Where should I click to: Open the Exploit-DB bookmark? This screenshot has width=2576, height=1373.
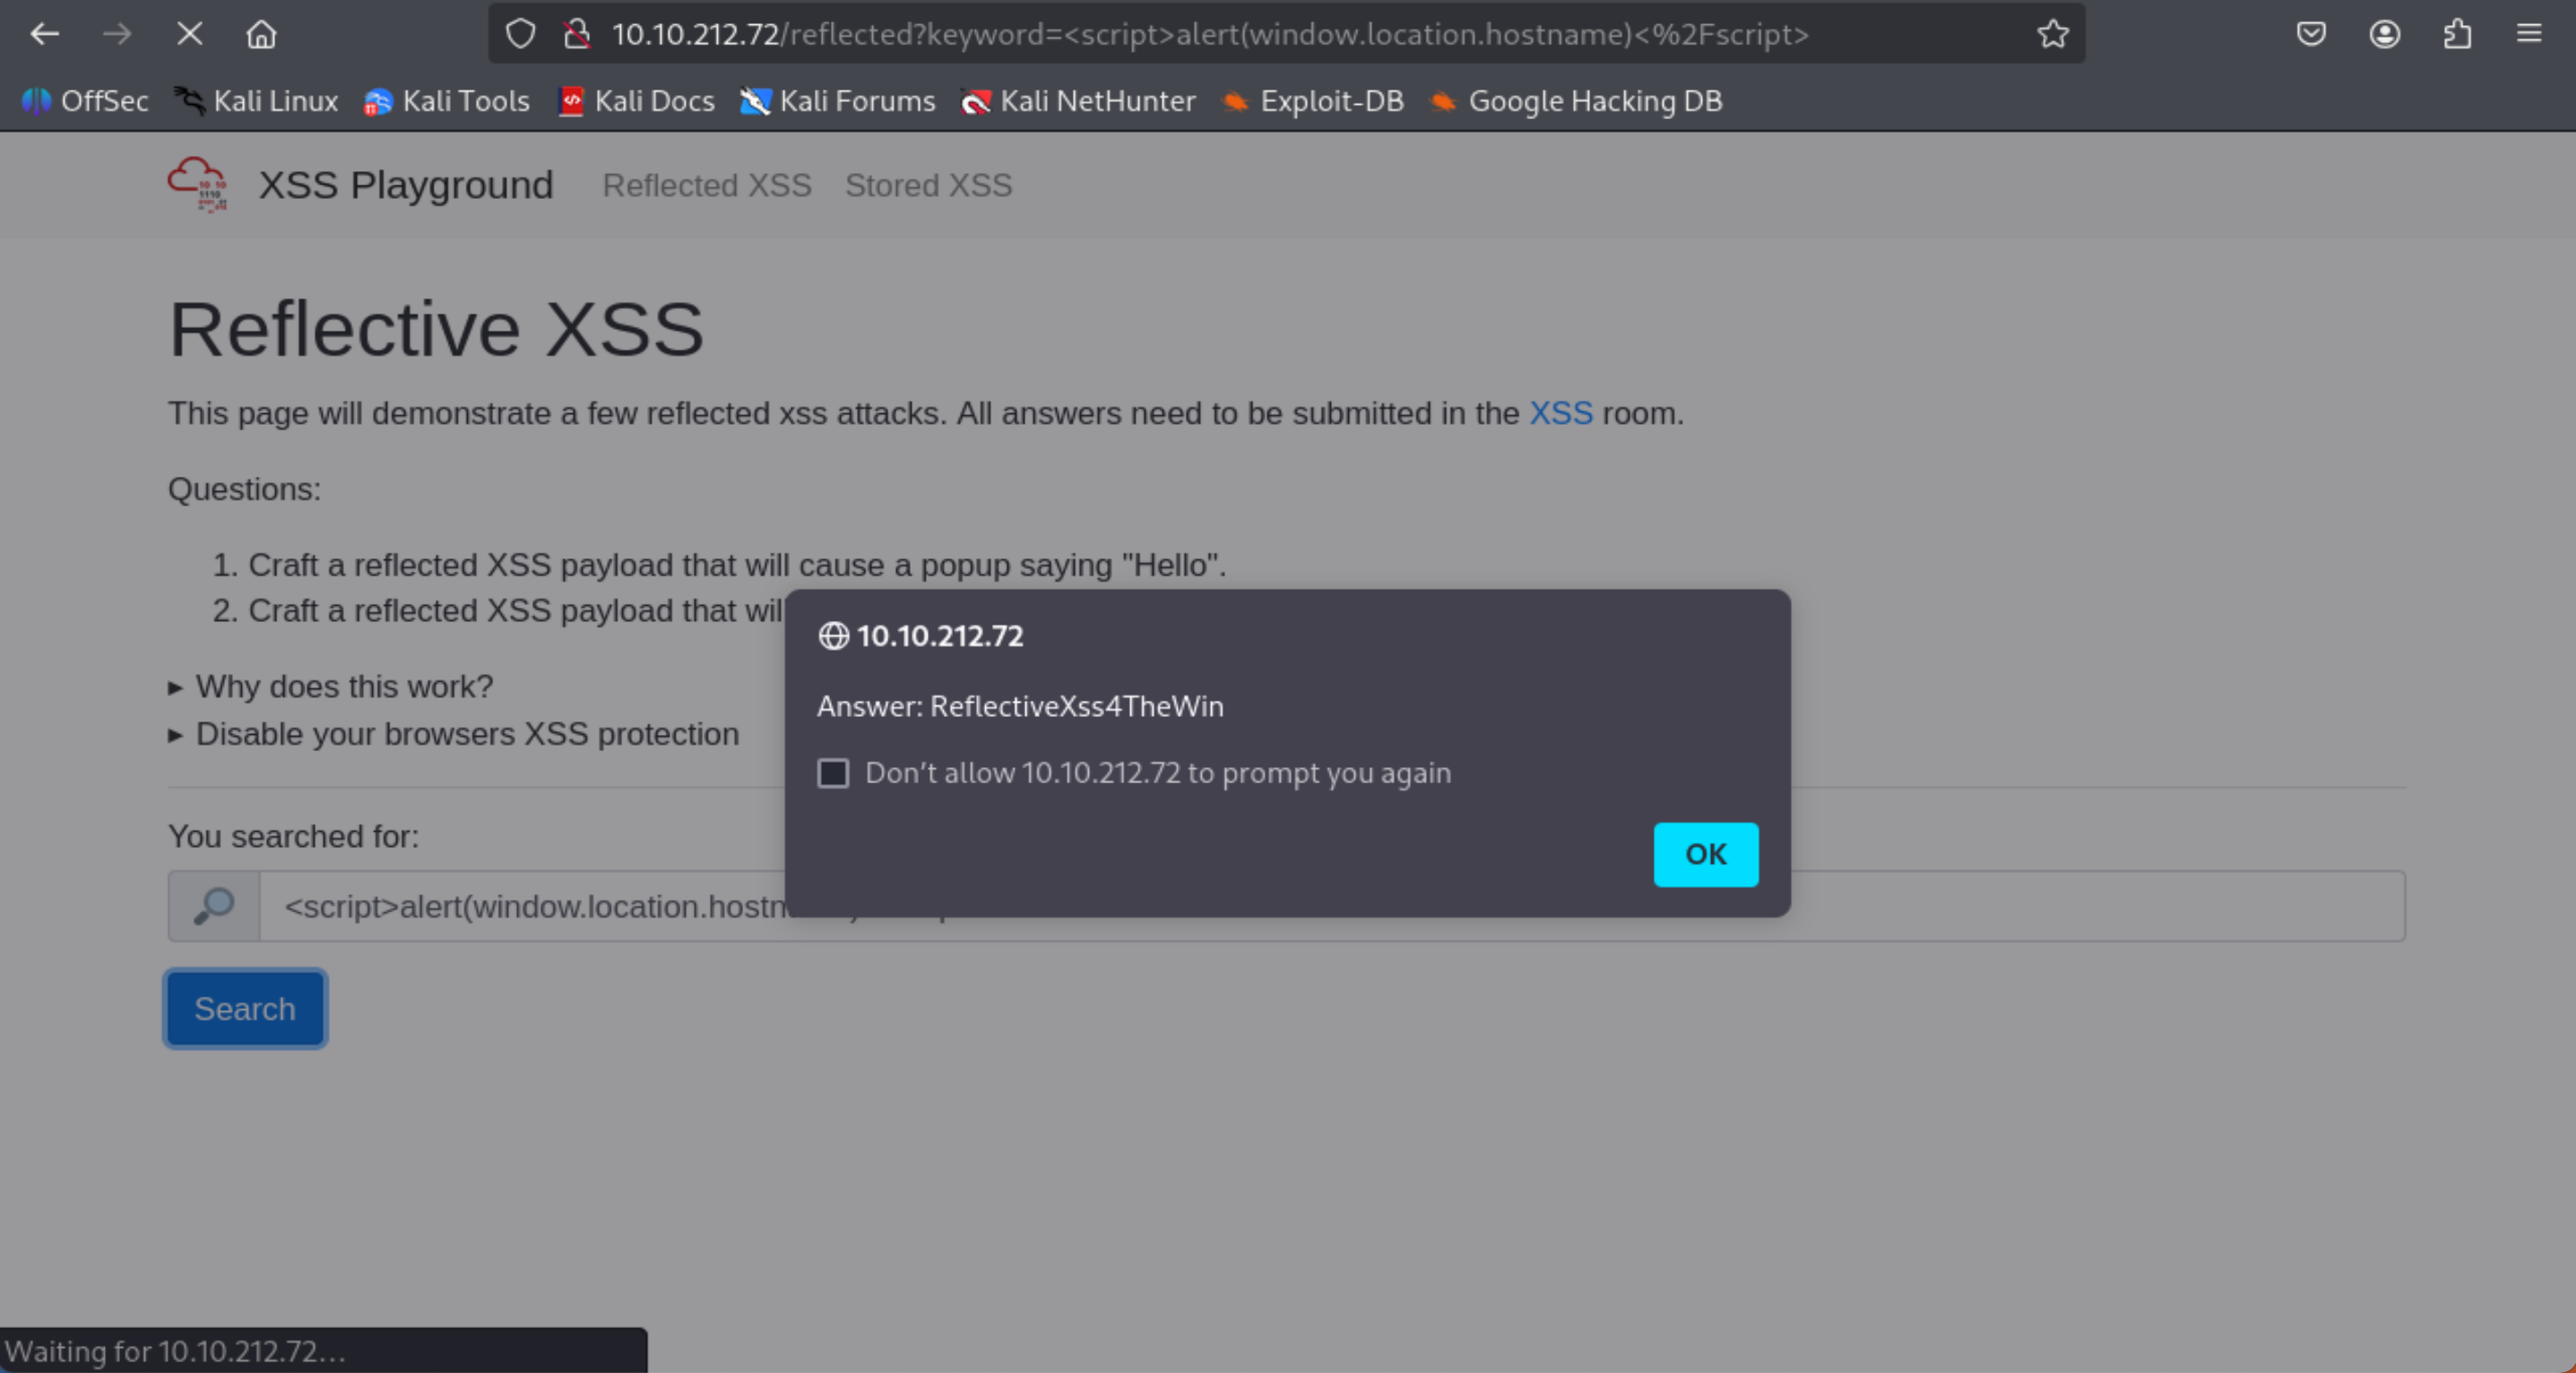pos(1314,101)
